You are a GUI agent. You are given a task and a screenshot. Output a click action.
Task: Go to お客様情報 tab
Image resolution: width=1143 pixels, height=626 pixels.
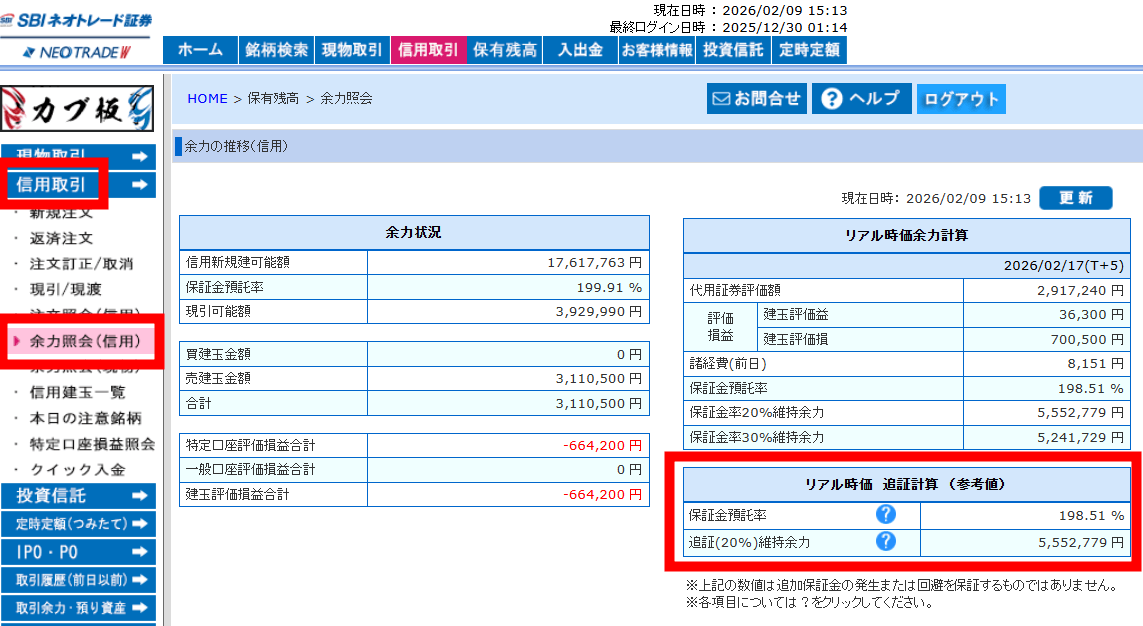tap(656, 50)
